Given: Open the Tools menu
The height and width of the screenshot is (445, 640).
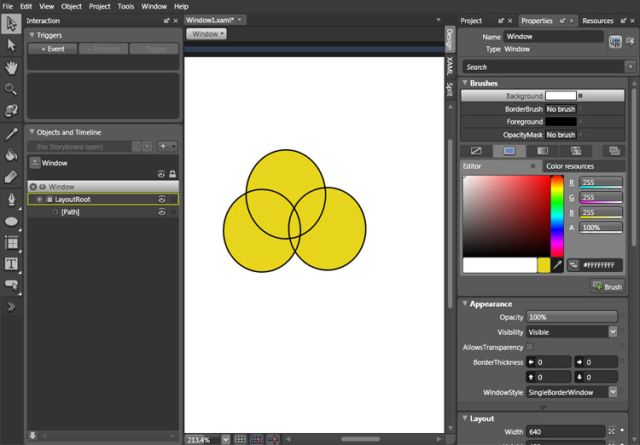Looking at the screenshot, I should tap(126, 7).
